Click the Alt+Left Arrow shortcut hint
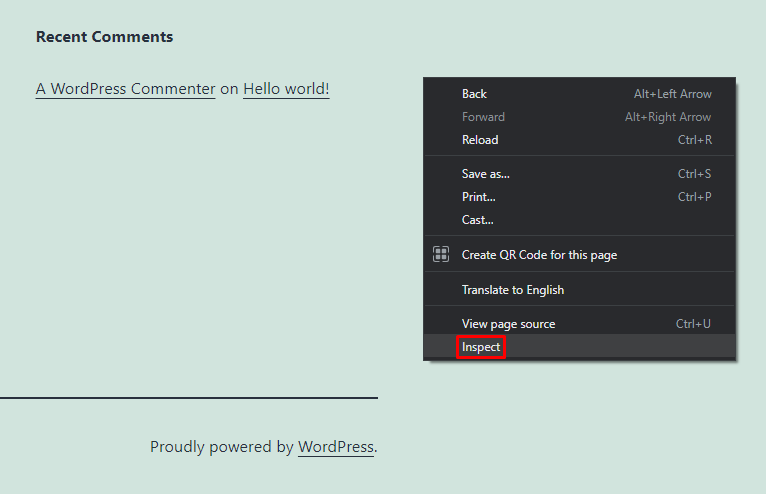 pyautogui.click(x=672, y=94)
